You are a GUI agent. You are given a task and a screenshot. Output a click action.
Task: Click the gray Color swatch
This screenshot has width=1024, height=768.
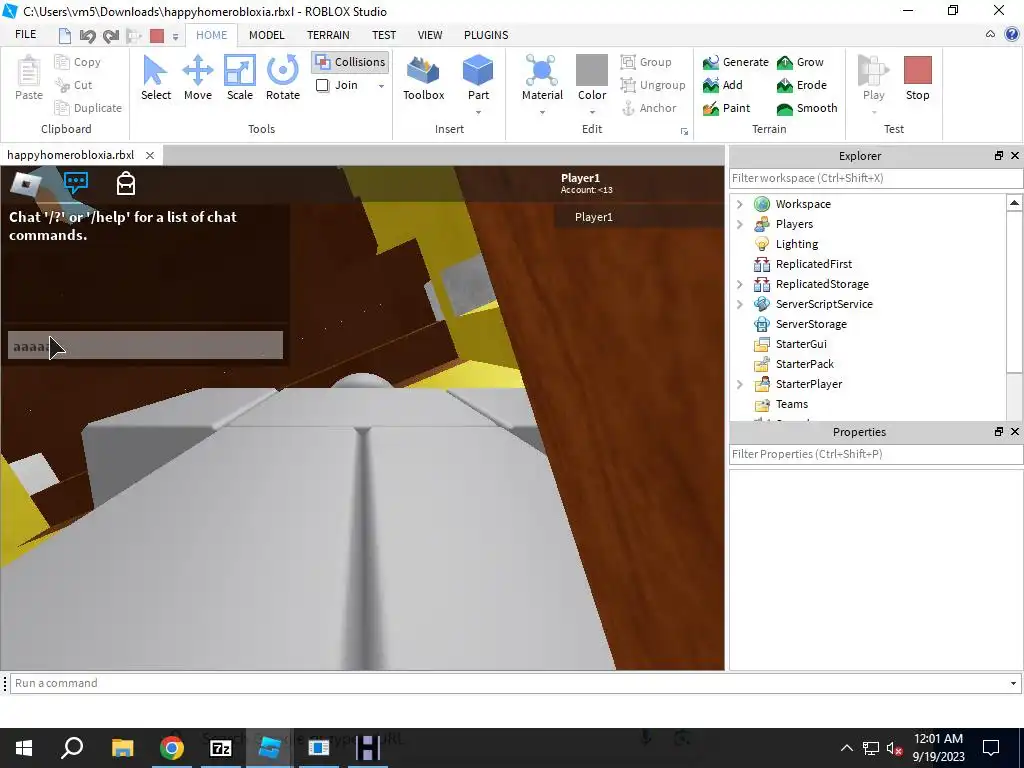592,70
